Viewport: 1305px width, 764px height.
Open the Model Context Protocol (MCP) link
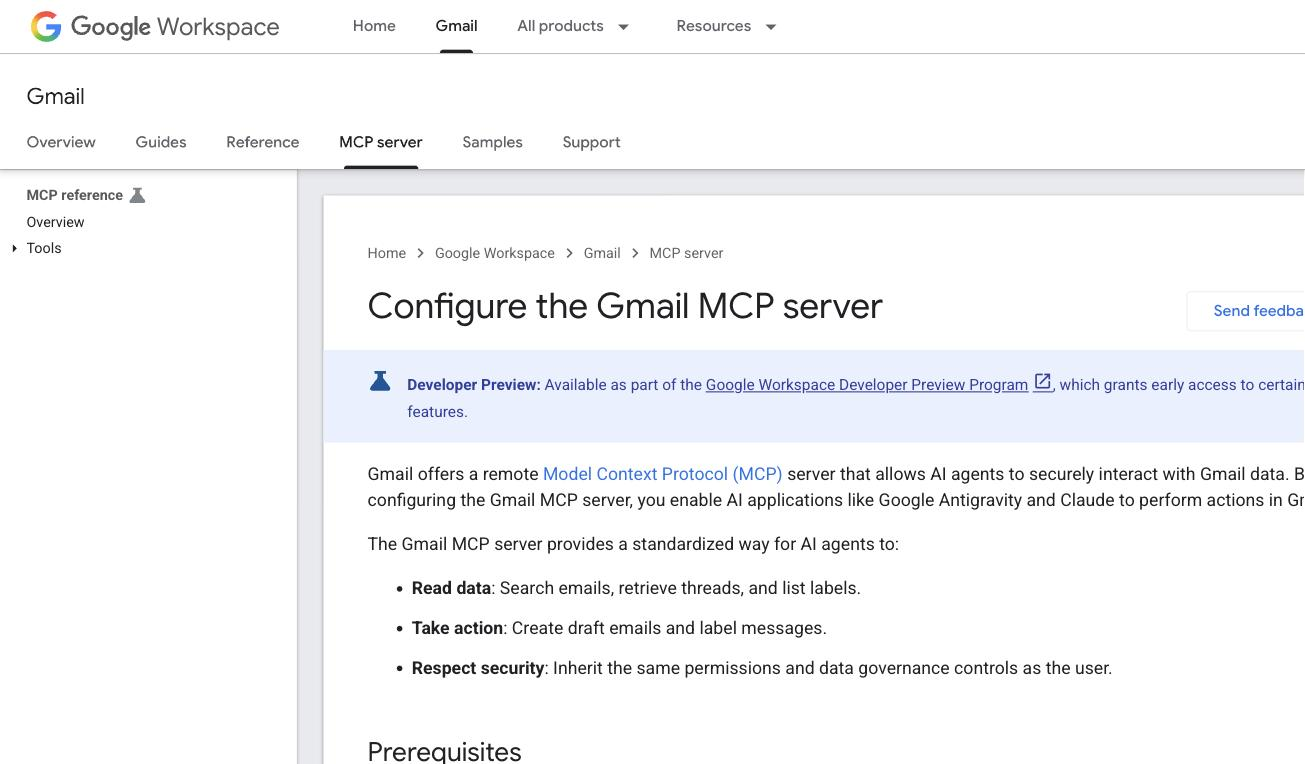[x=662, y=474]
